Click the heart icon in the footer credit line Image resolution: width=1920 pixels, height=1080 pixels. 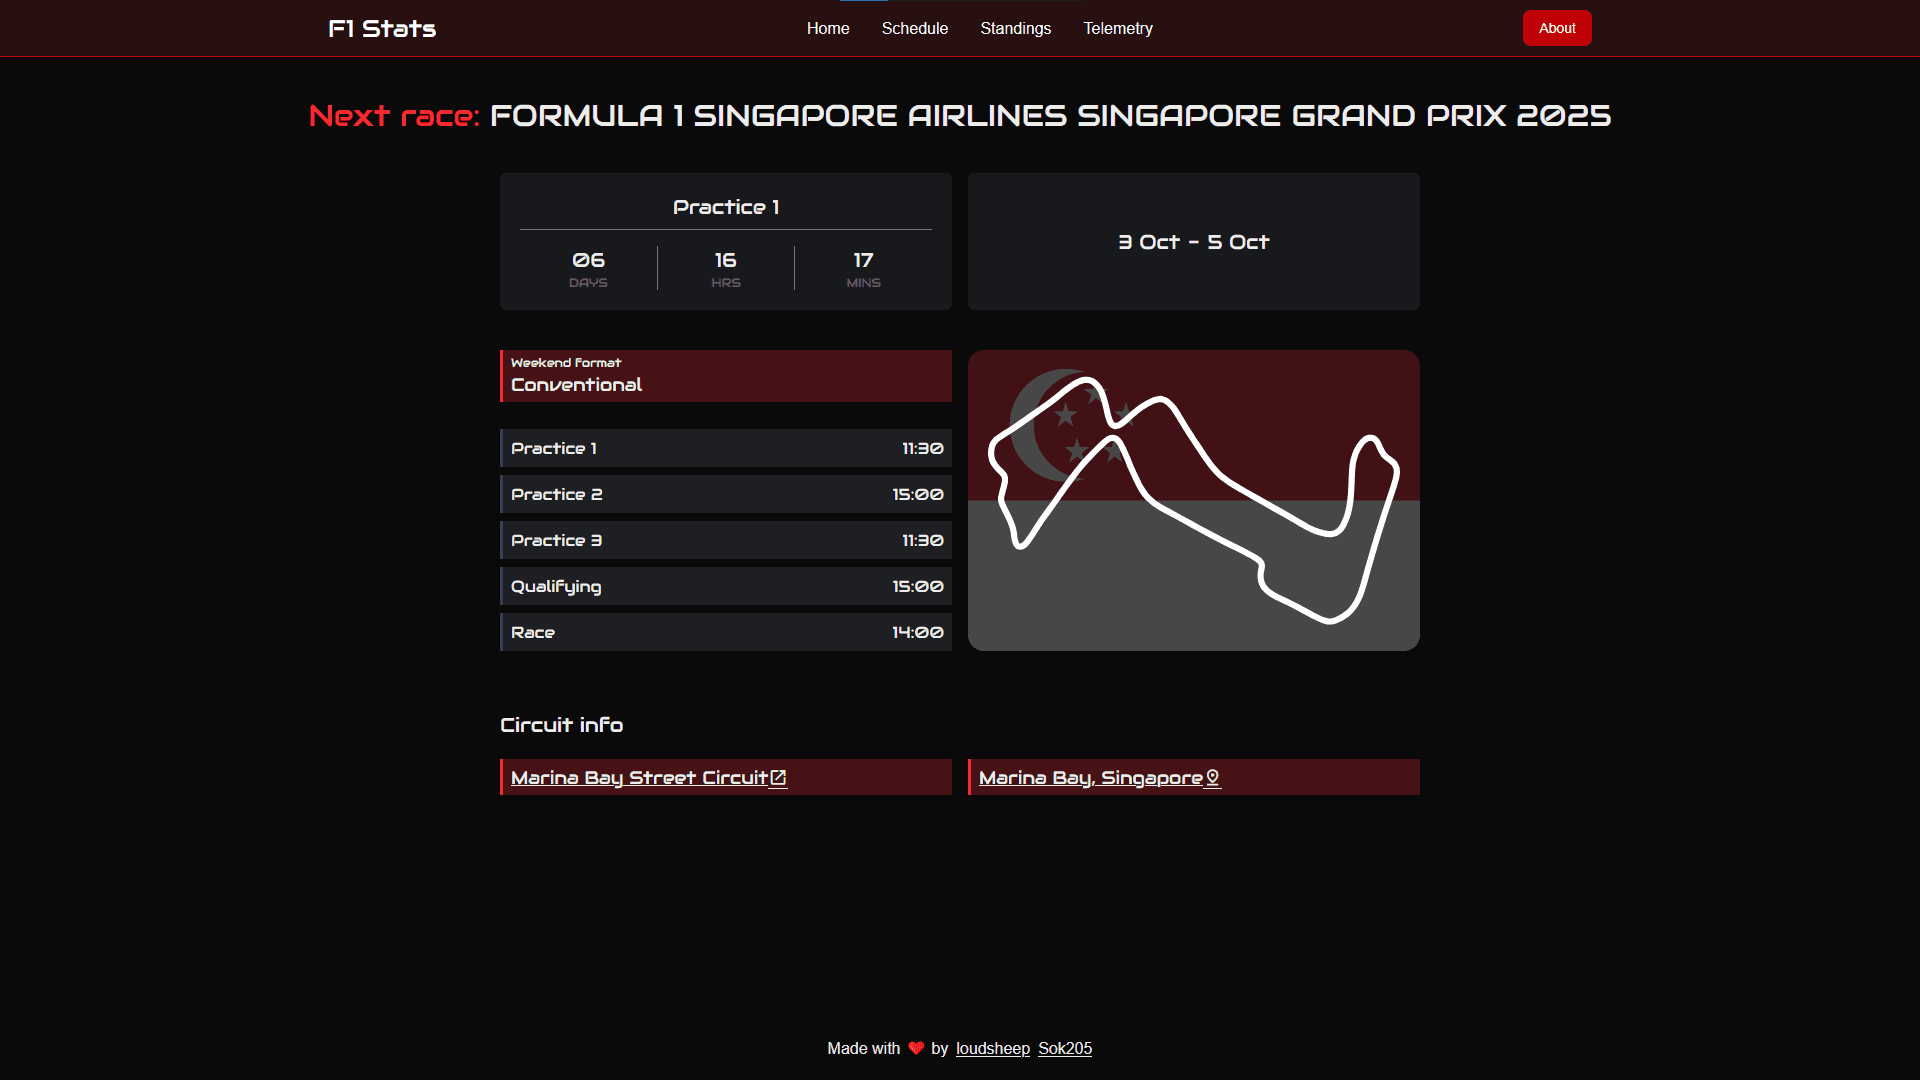(916, 1049)
